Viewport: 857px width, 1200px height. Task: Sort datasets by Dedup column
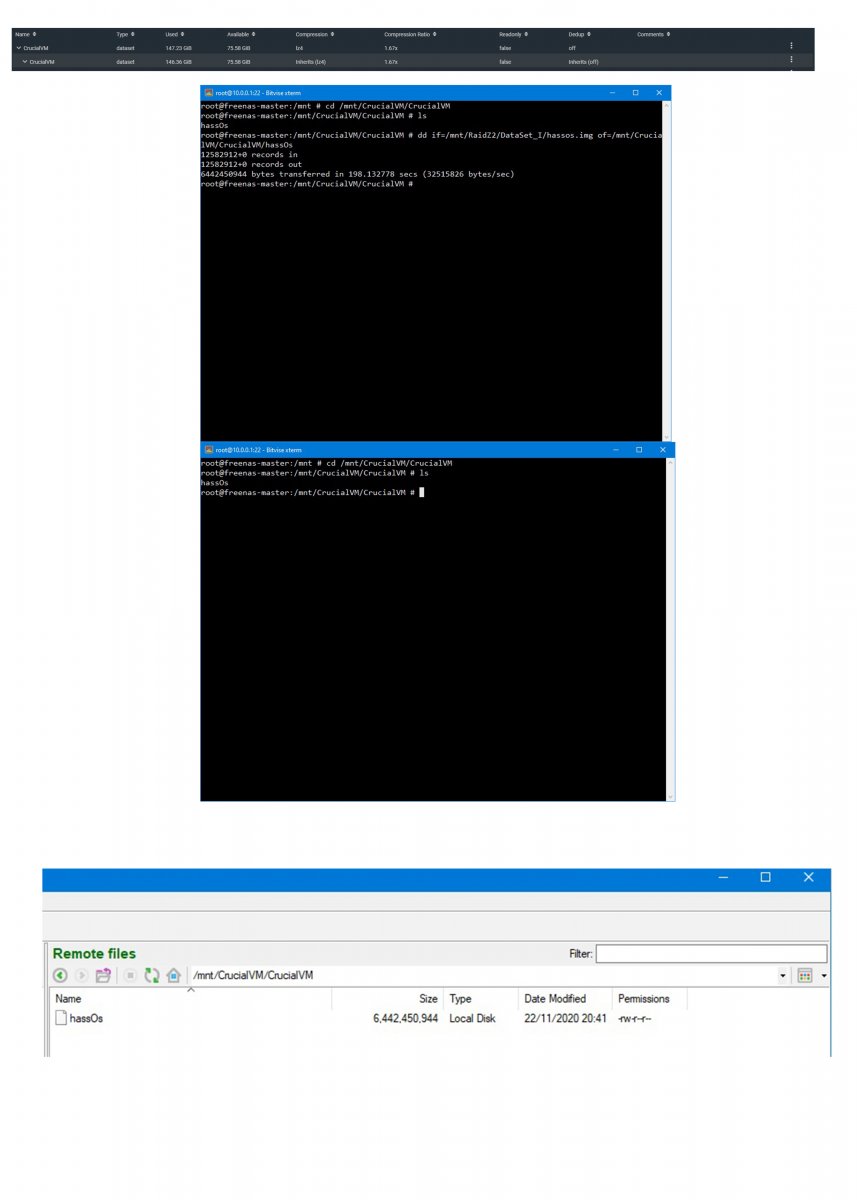pyautogui.click(x=578, y=34)
